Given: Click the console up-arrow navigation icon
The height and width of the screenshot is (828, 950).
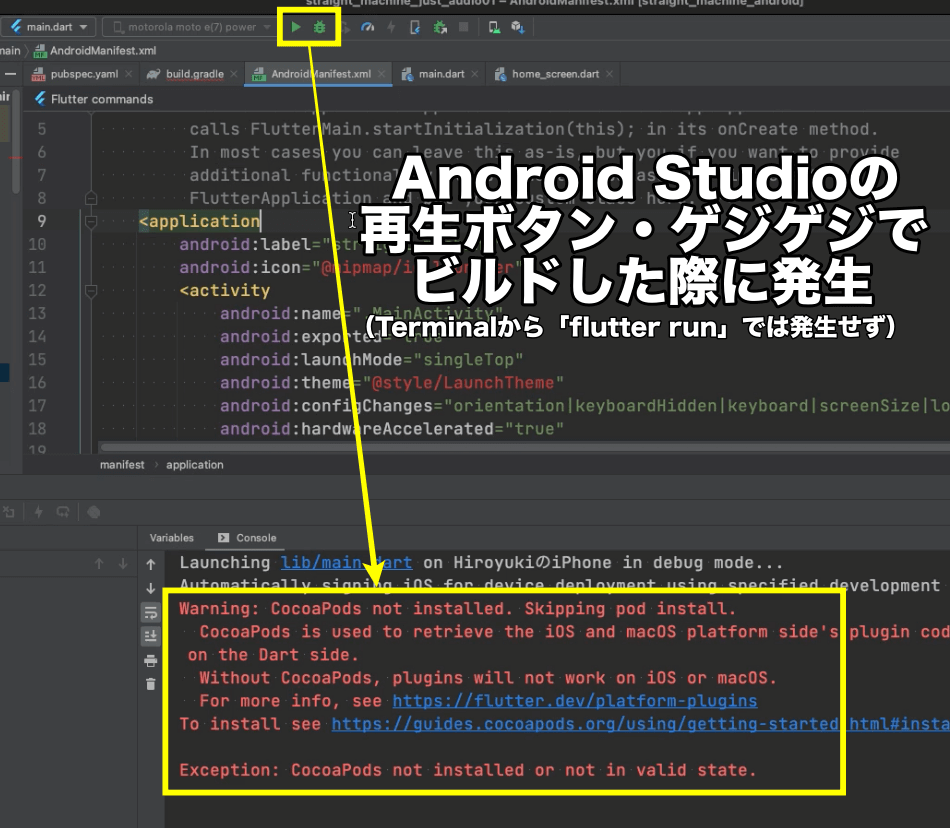Looking at the screenshot, I should coord(151,565).
